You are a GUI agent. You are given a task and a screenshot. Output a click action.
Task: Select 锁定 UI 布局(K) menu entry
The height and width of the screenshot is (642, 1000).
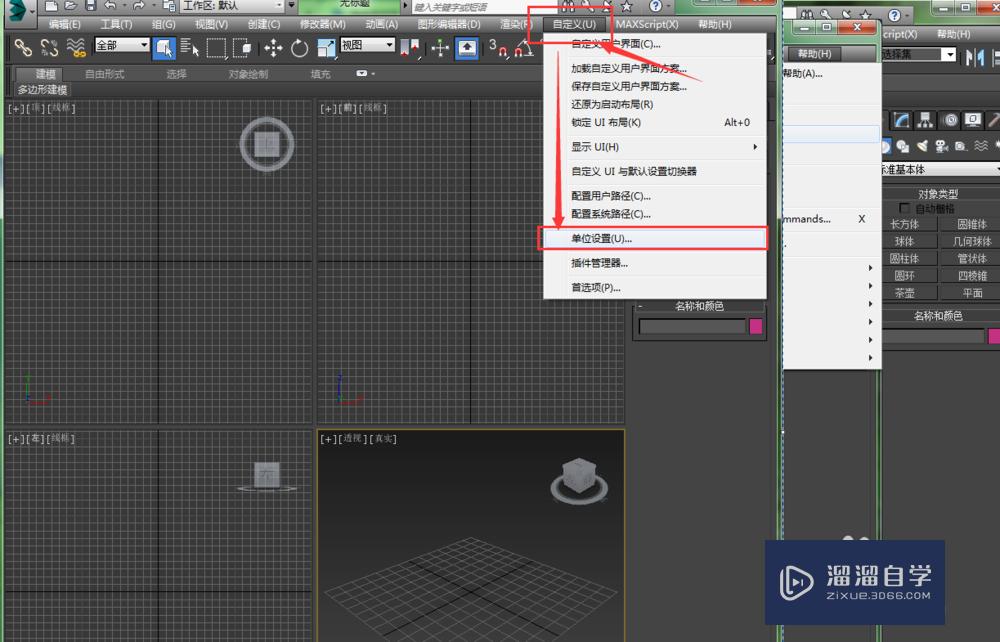[655, 122]
